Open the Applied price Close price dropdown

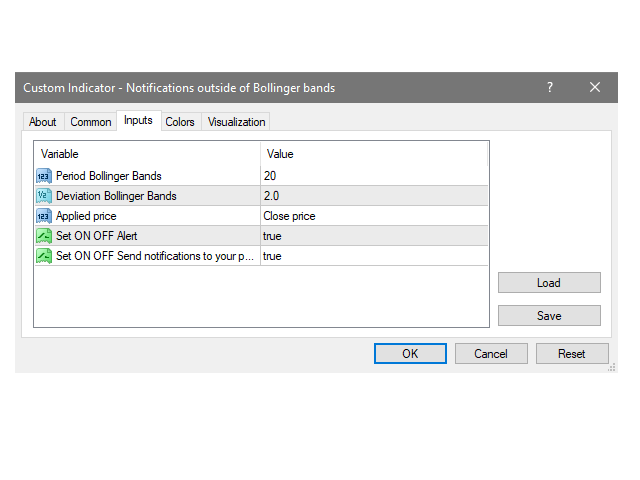pos(374,216)
